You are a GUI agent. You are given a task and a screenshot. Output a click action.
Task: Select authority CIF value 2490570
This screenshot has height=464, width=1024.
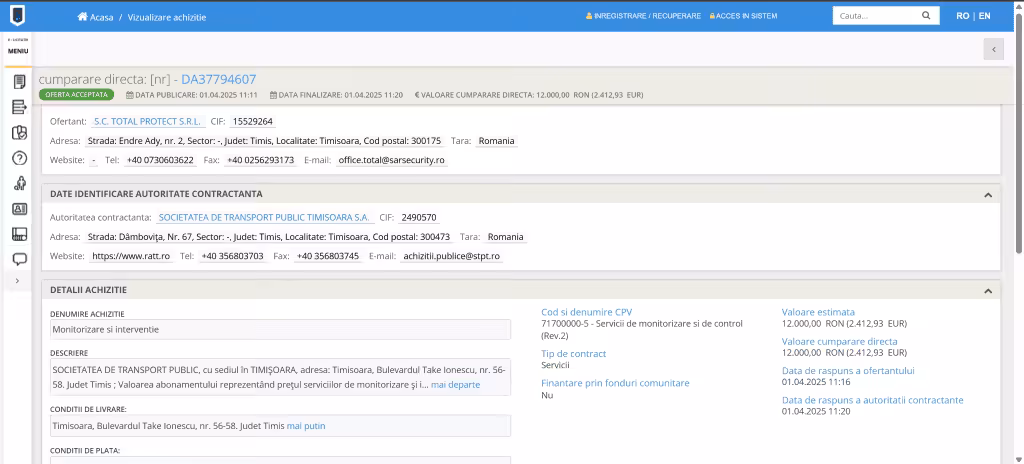point(419,218)
